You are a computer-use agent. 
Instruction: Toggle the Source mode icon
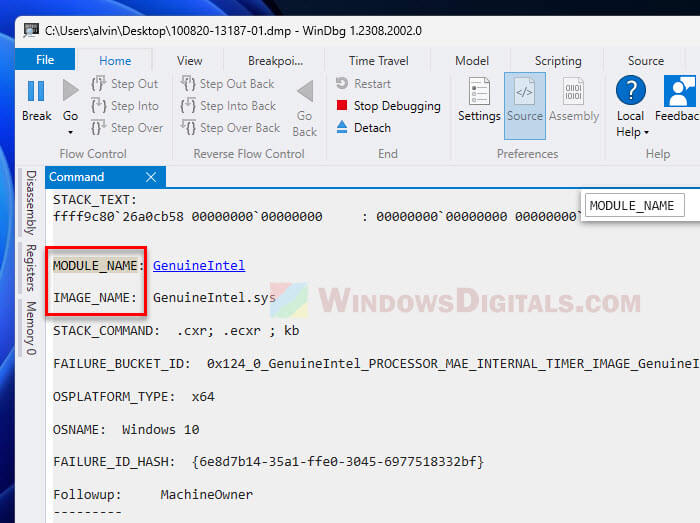[525, 91]
